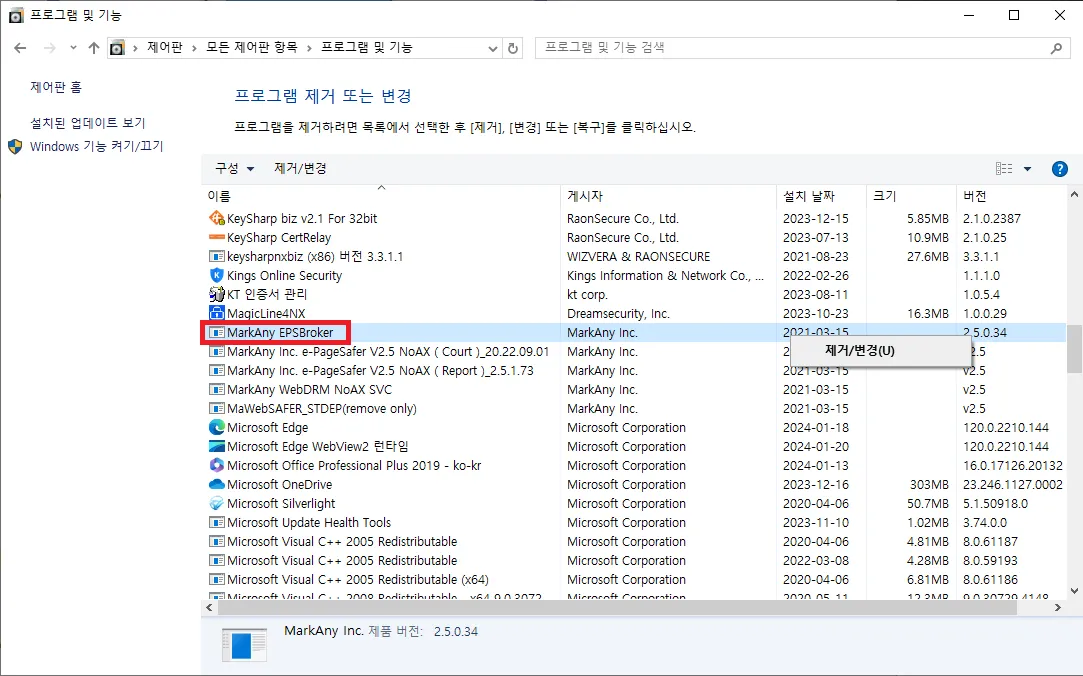Image resolution: width=1083 pixels, height=676 pixels.
Task: Sort by the 게시자 column header
Action: click(x=668, y=196)
